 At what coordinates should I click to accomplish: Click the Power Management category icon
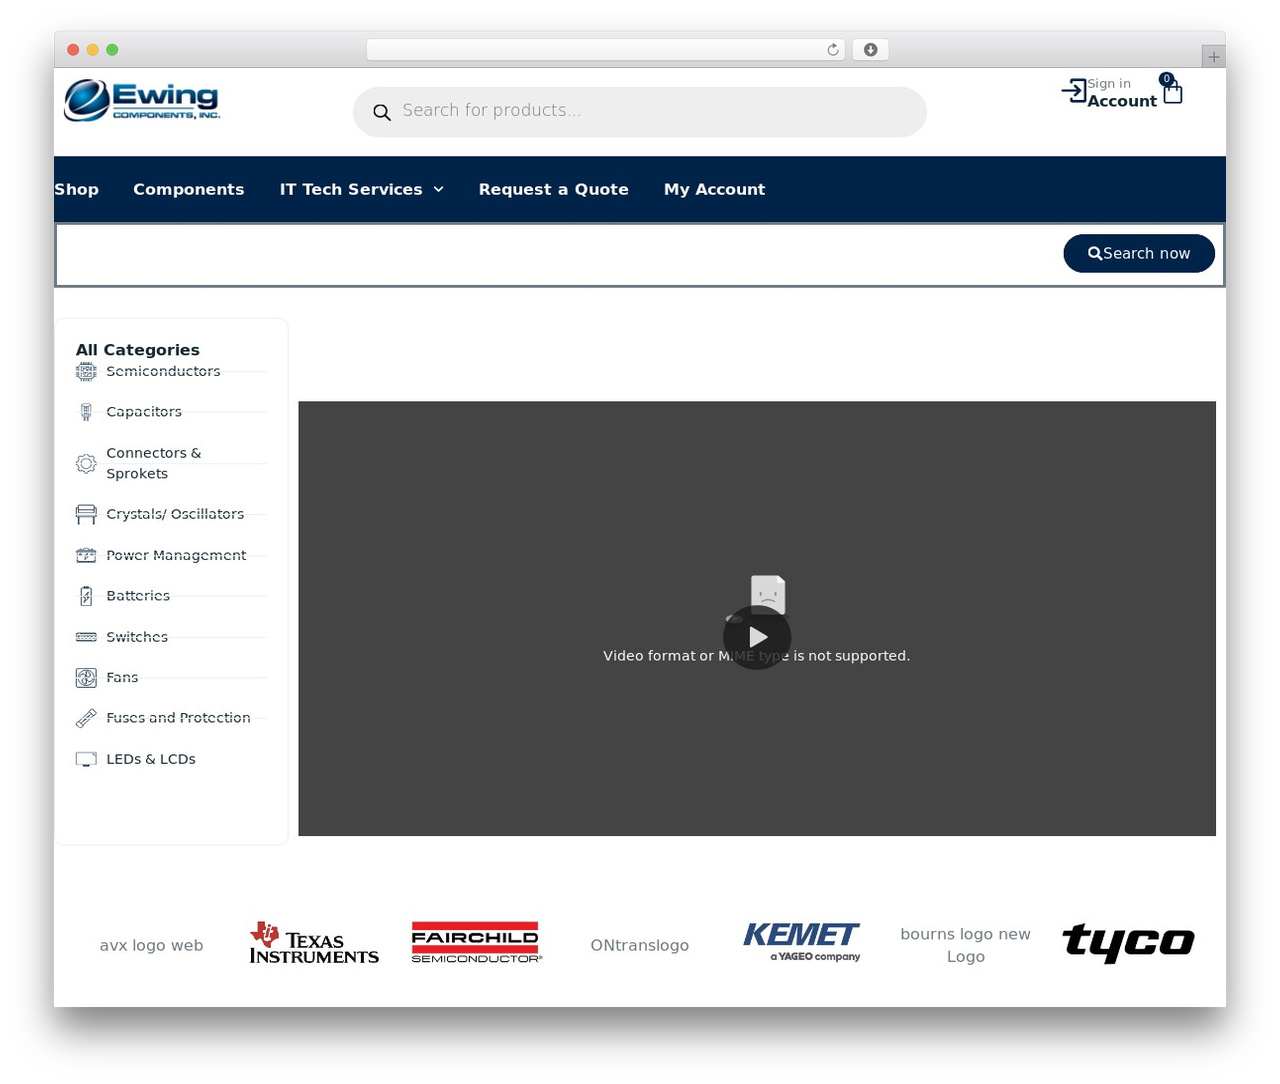click(x=86, y=555)
